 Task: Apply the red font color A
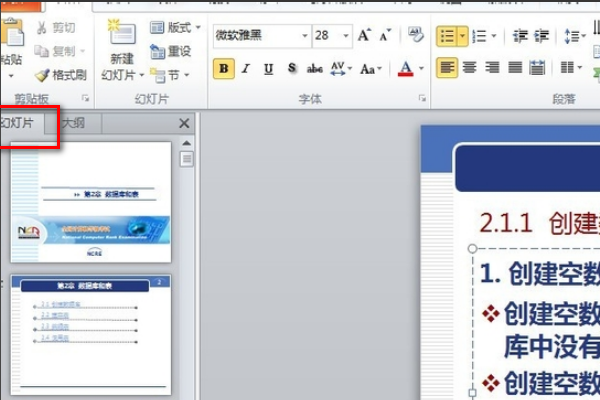406,69
